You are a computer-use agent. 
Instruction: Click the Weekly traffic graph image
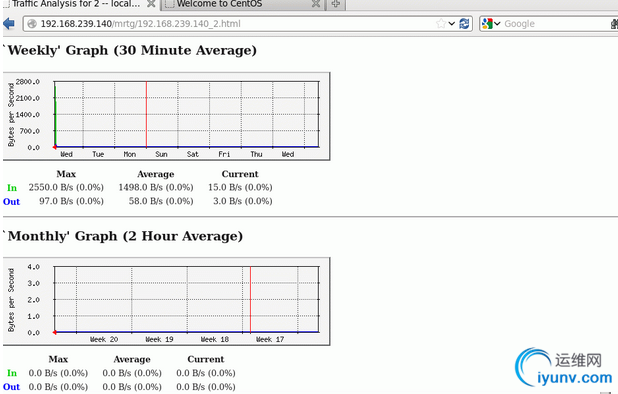(166, 116)
